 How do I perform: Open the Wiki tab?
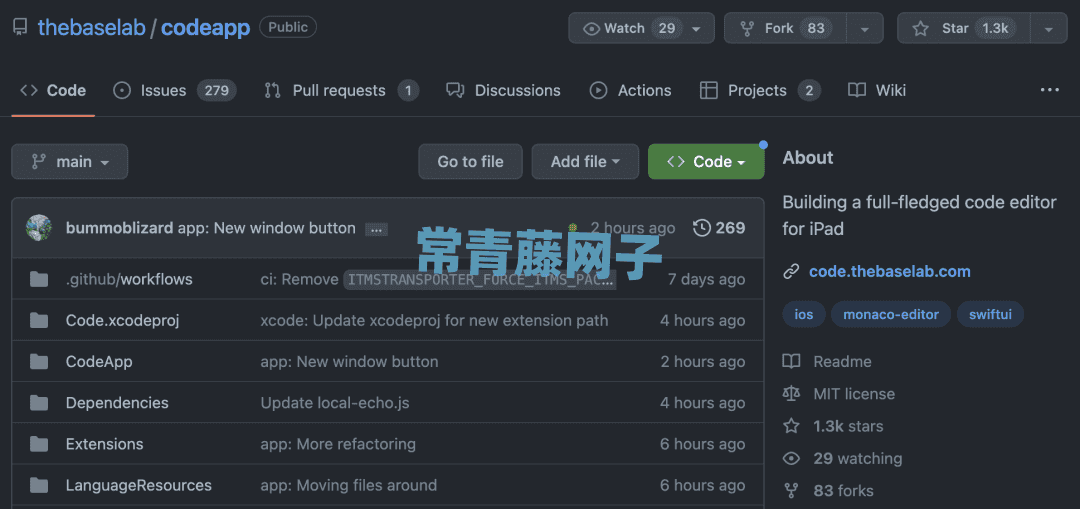tap(877, 90)
